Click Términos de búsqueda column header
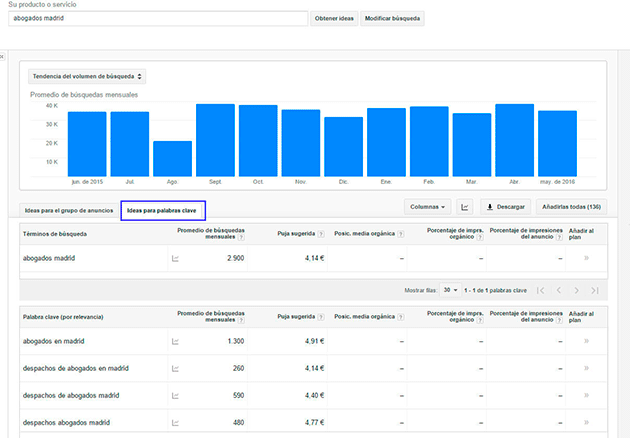 pos(55,234)
